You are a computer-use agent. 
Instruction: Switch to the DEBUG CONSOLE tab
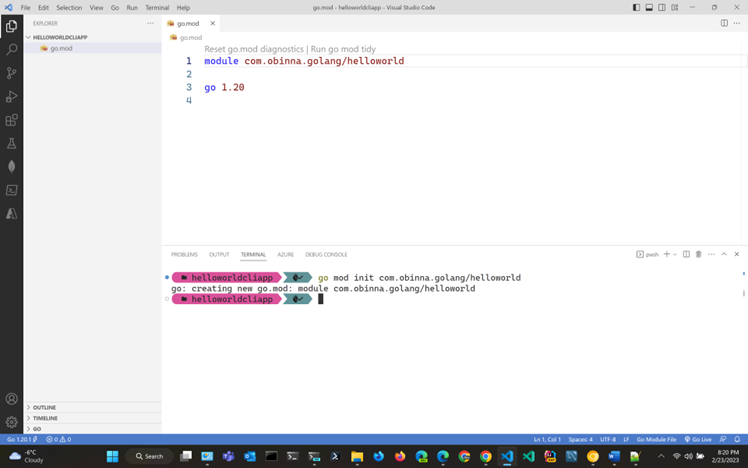pyautogui.click(x=326, y=255)
